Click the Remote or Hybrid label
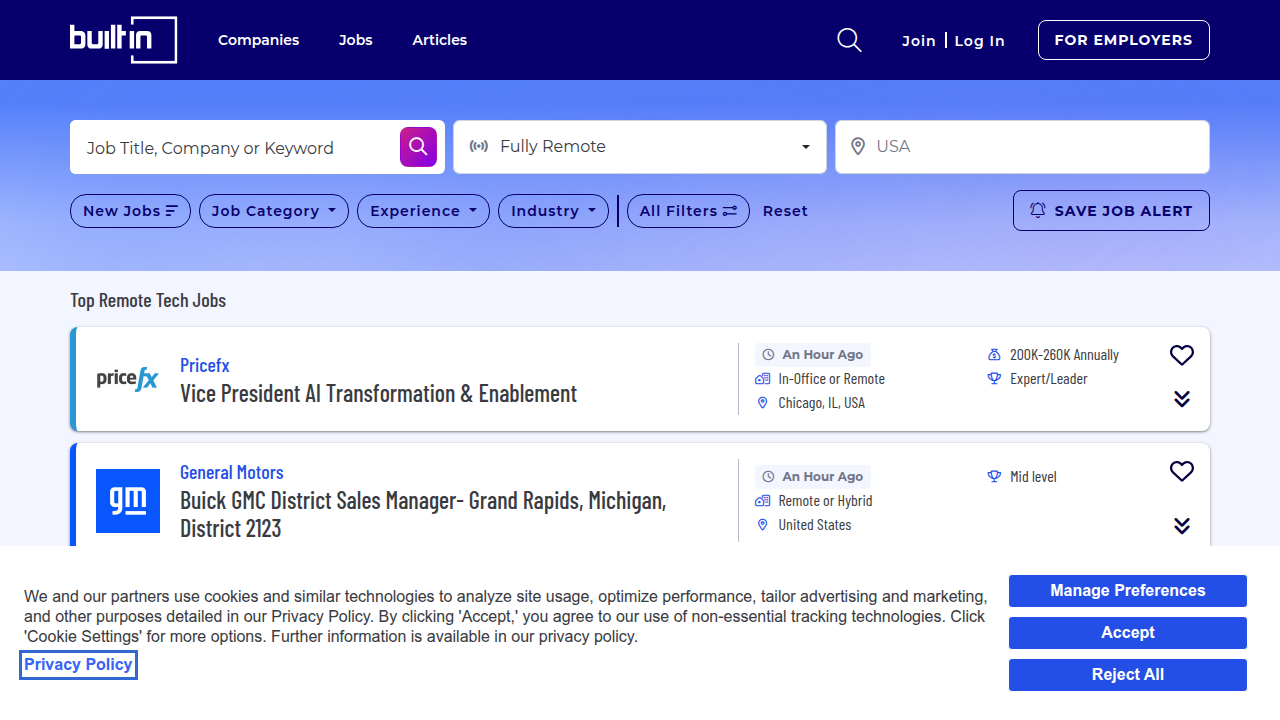The image size is (1280, 720). click(826, 501)
